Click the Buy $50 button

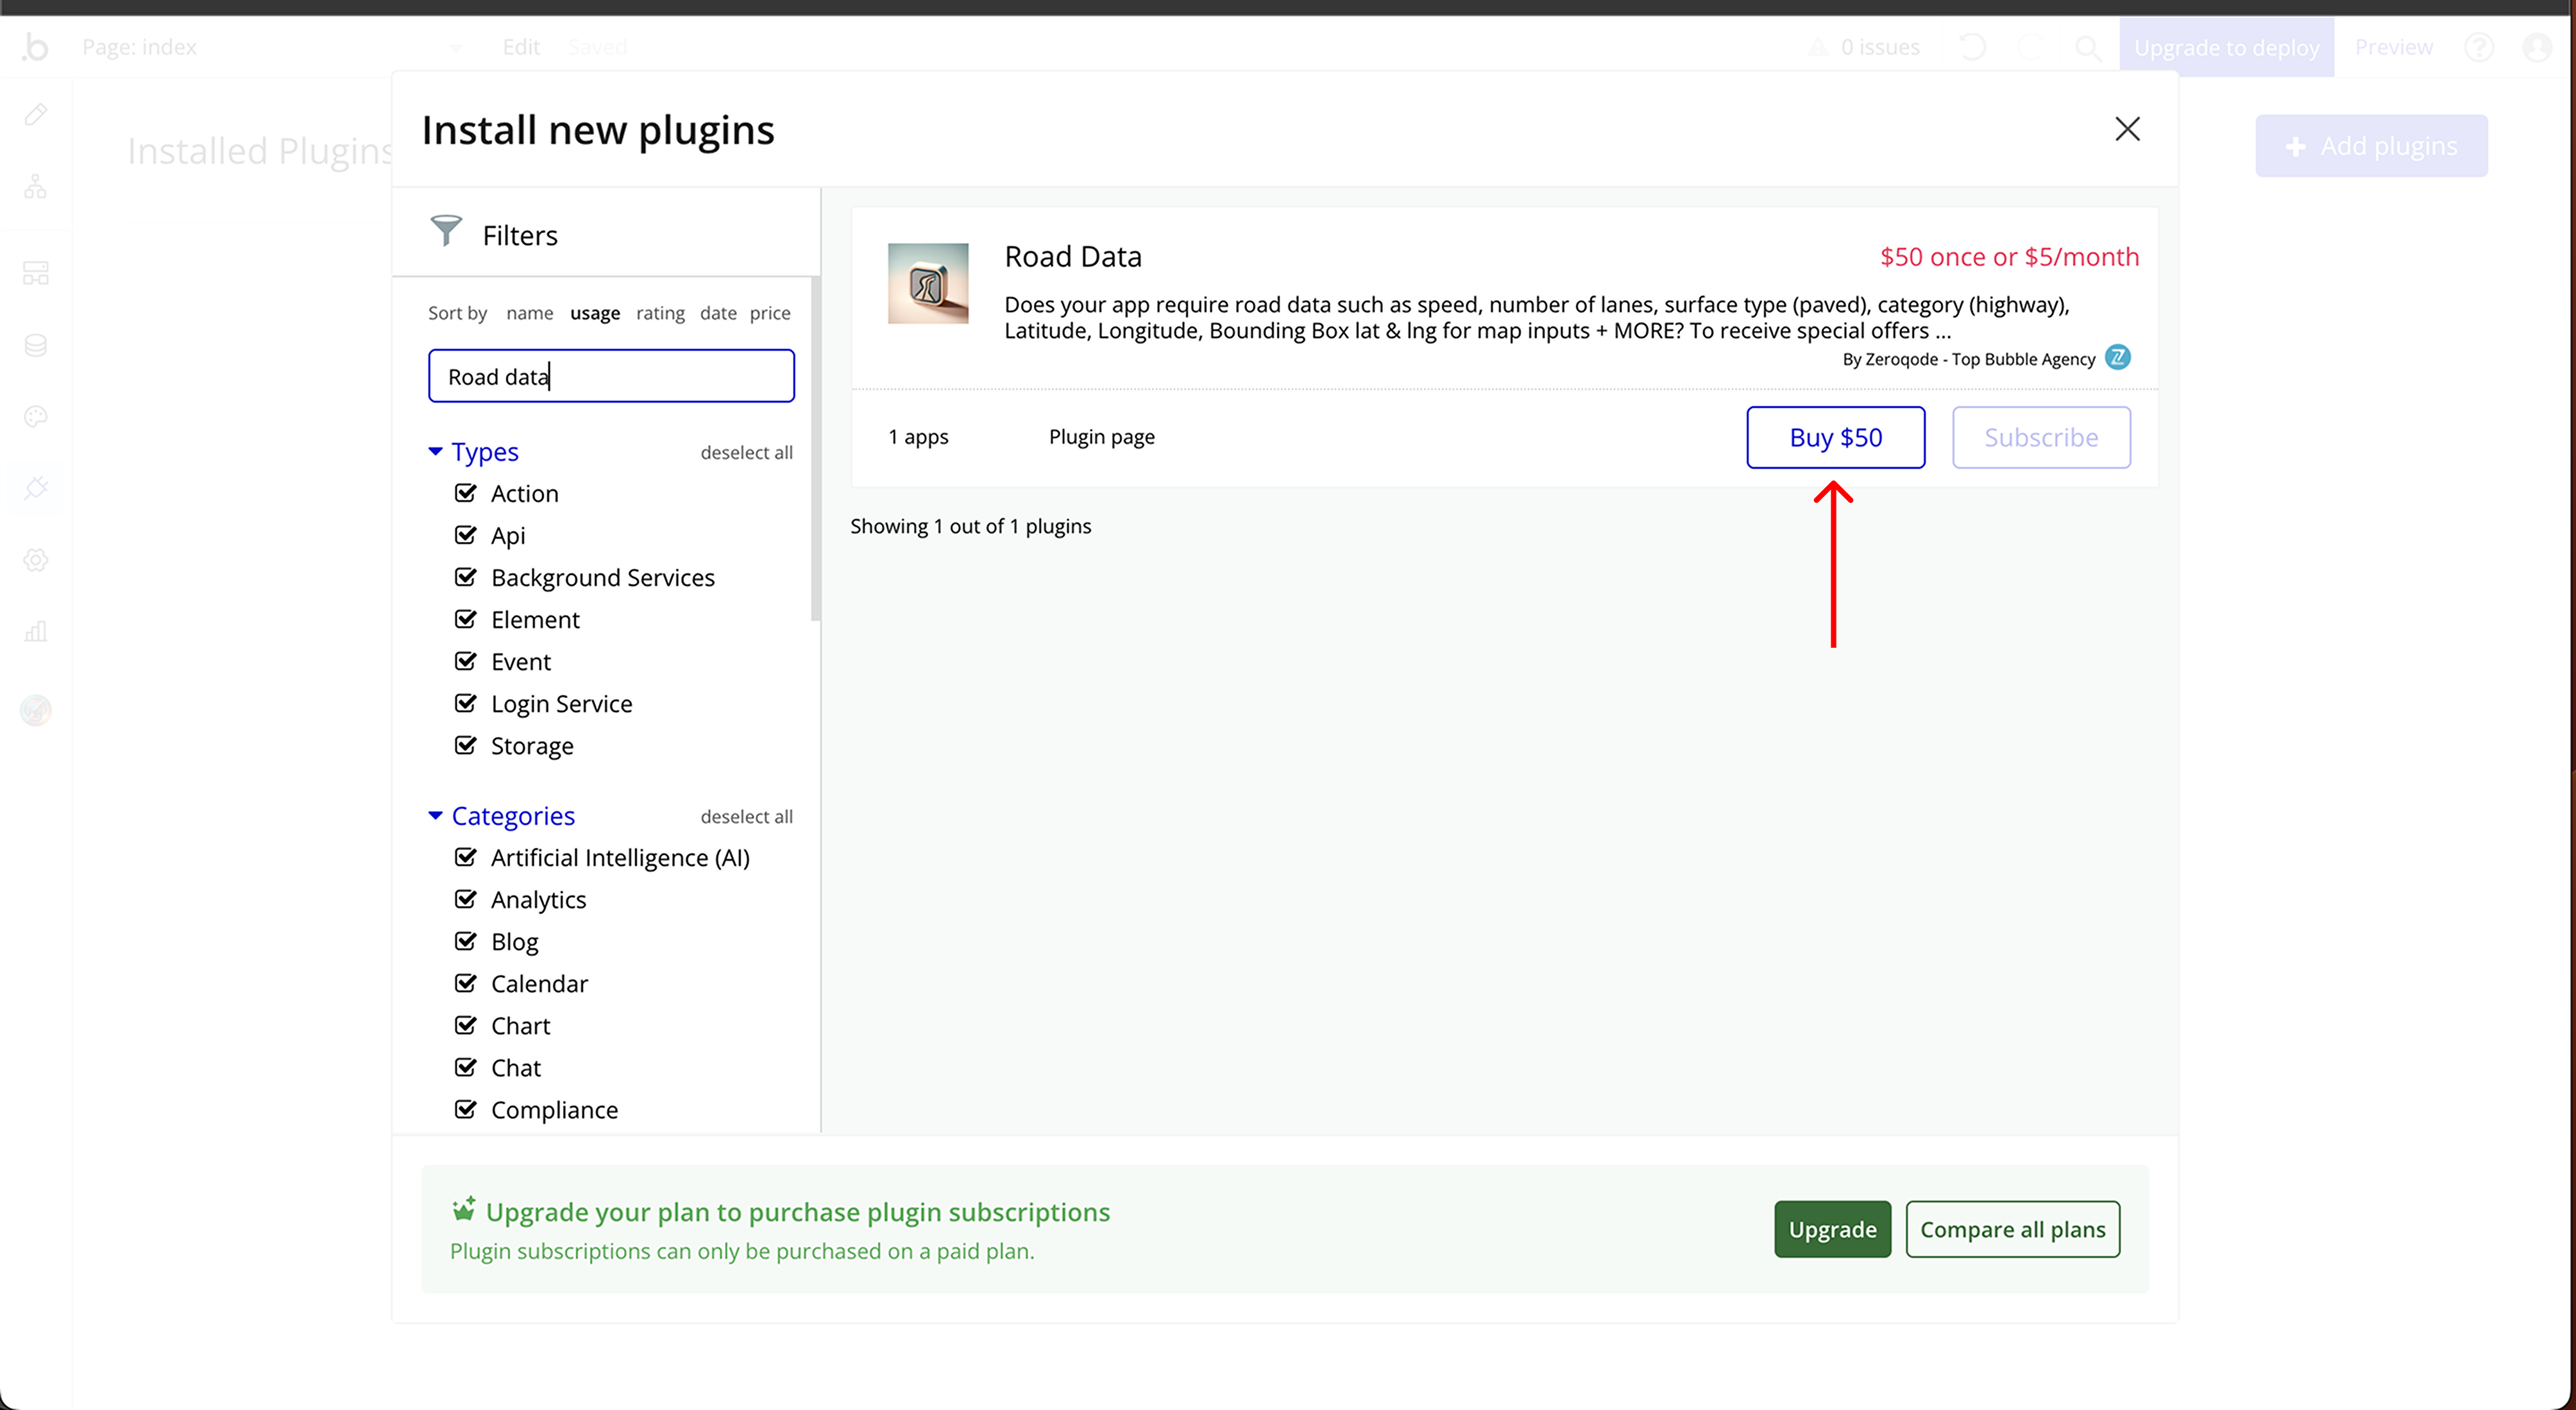(x=1835, y=437)
